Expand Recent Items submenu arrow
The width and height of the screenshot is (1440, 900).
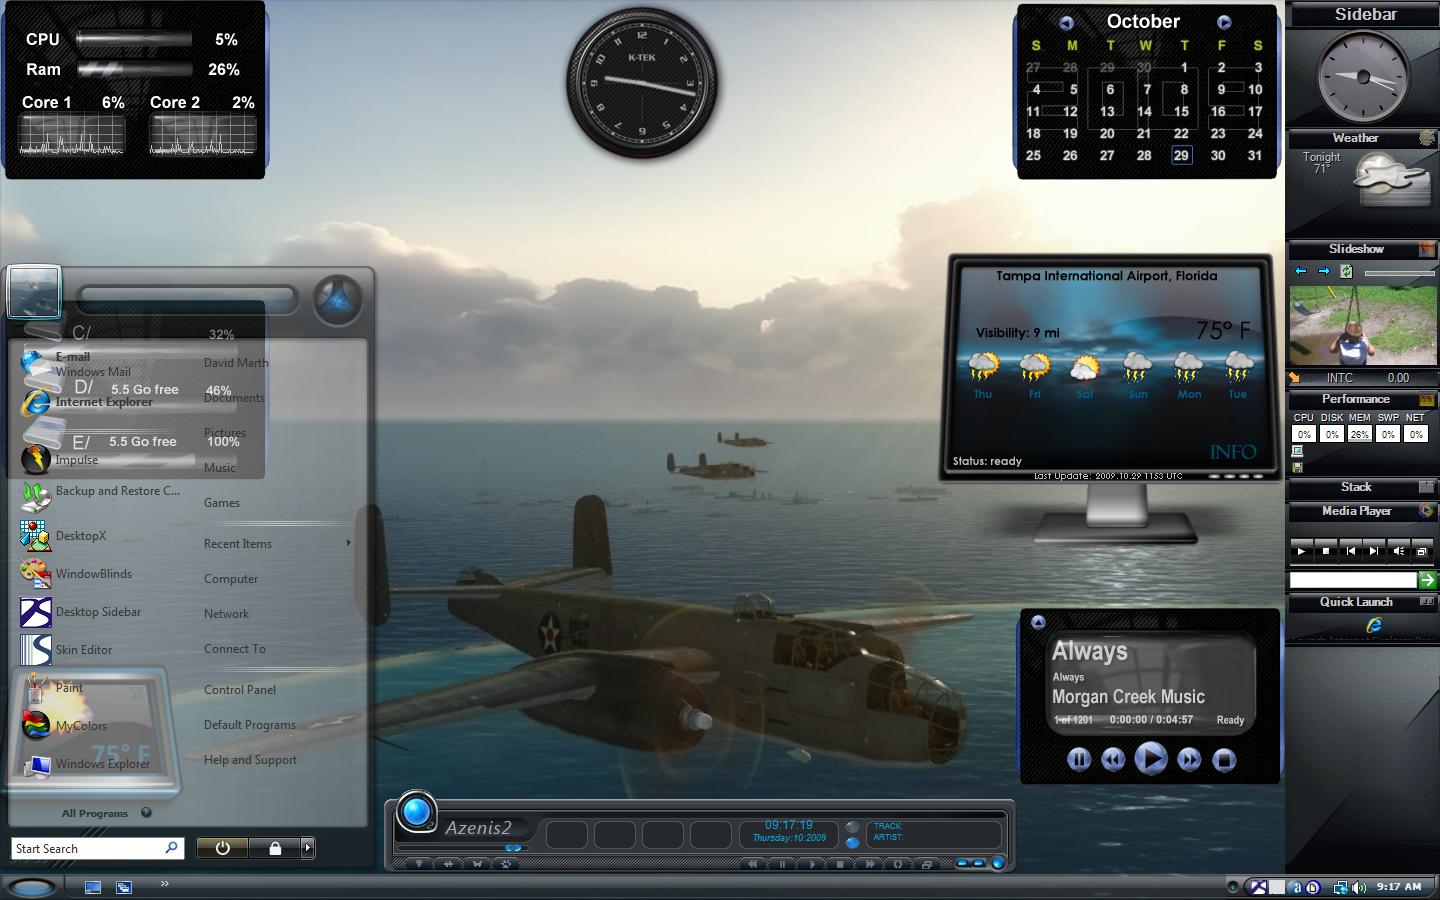tap(348, 543)
